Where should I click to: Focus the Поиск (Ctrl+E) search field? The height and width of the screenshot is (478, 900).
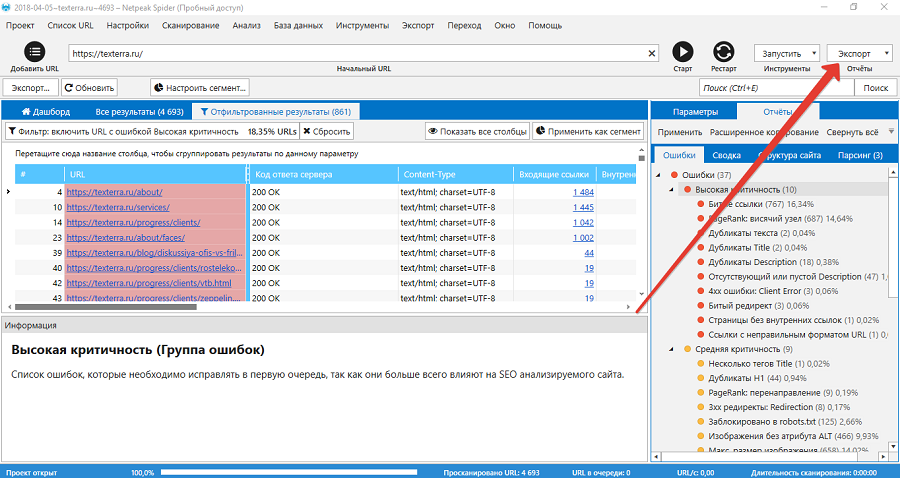[777, 88]
